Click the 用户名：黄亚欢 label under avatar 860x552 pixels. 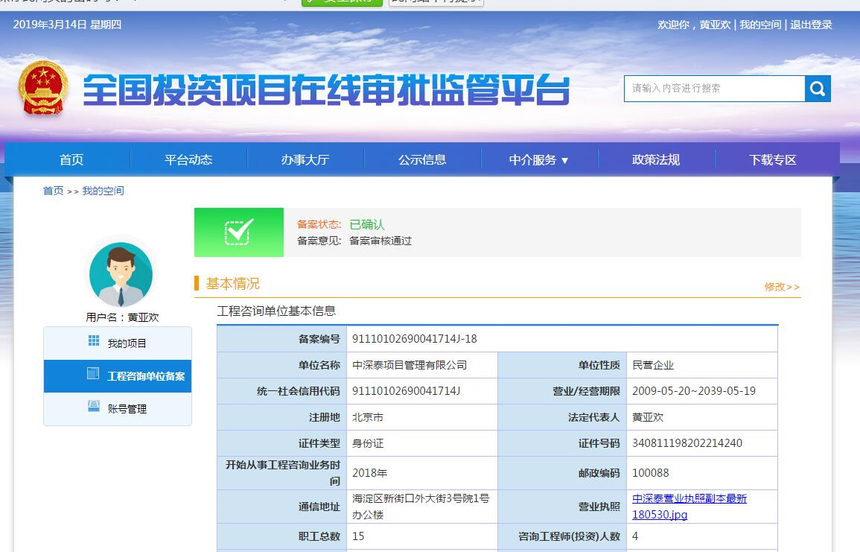(x=122, y=317)
